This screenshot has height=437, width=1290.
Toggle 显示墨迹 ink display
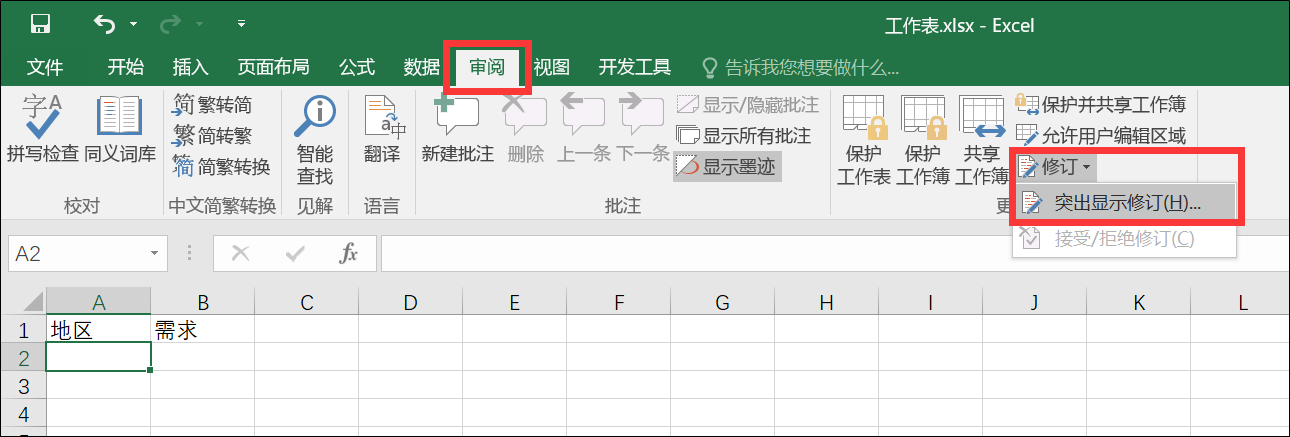pos(726,166)
